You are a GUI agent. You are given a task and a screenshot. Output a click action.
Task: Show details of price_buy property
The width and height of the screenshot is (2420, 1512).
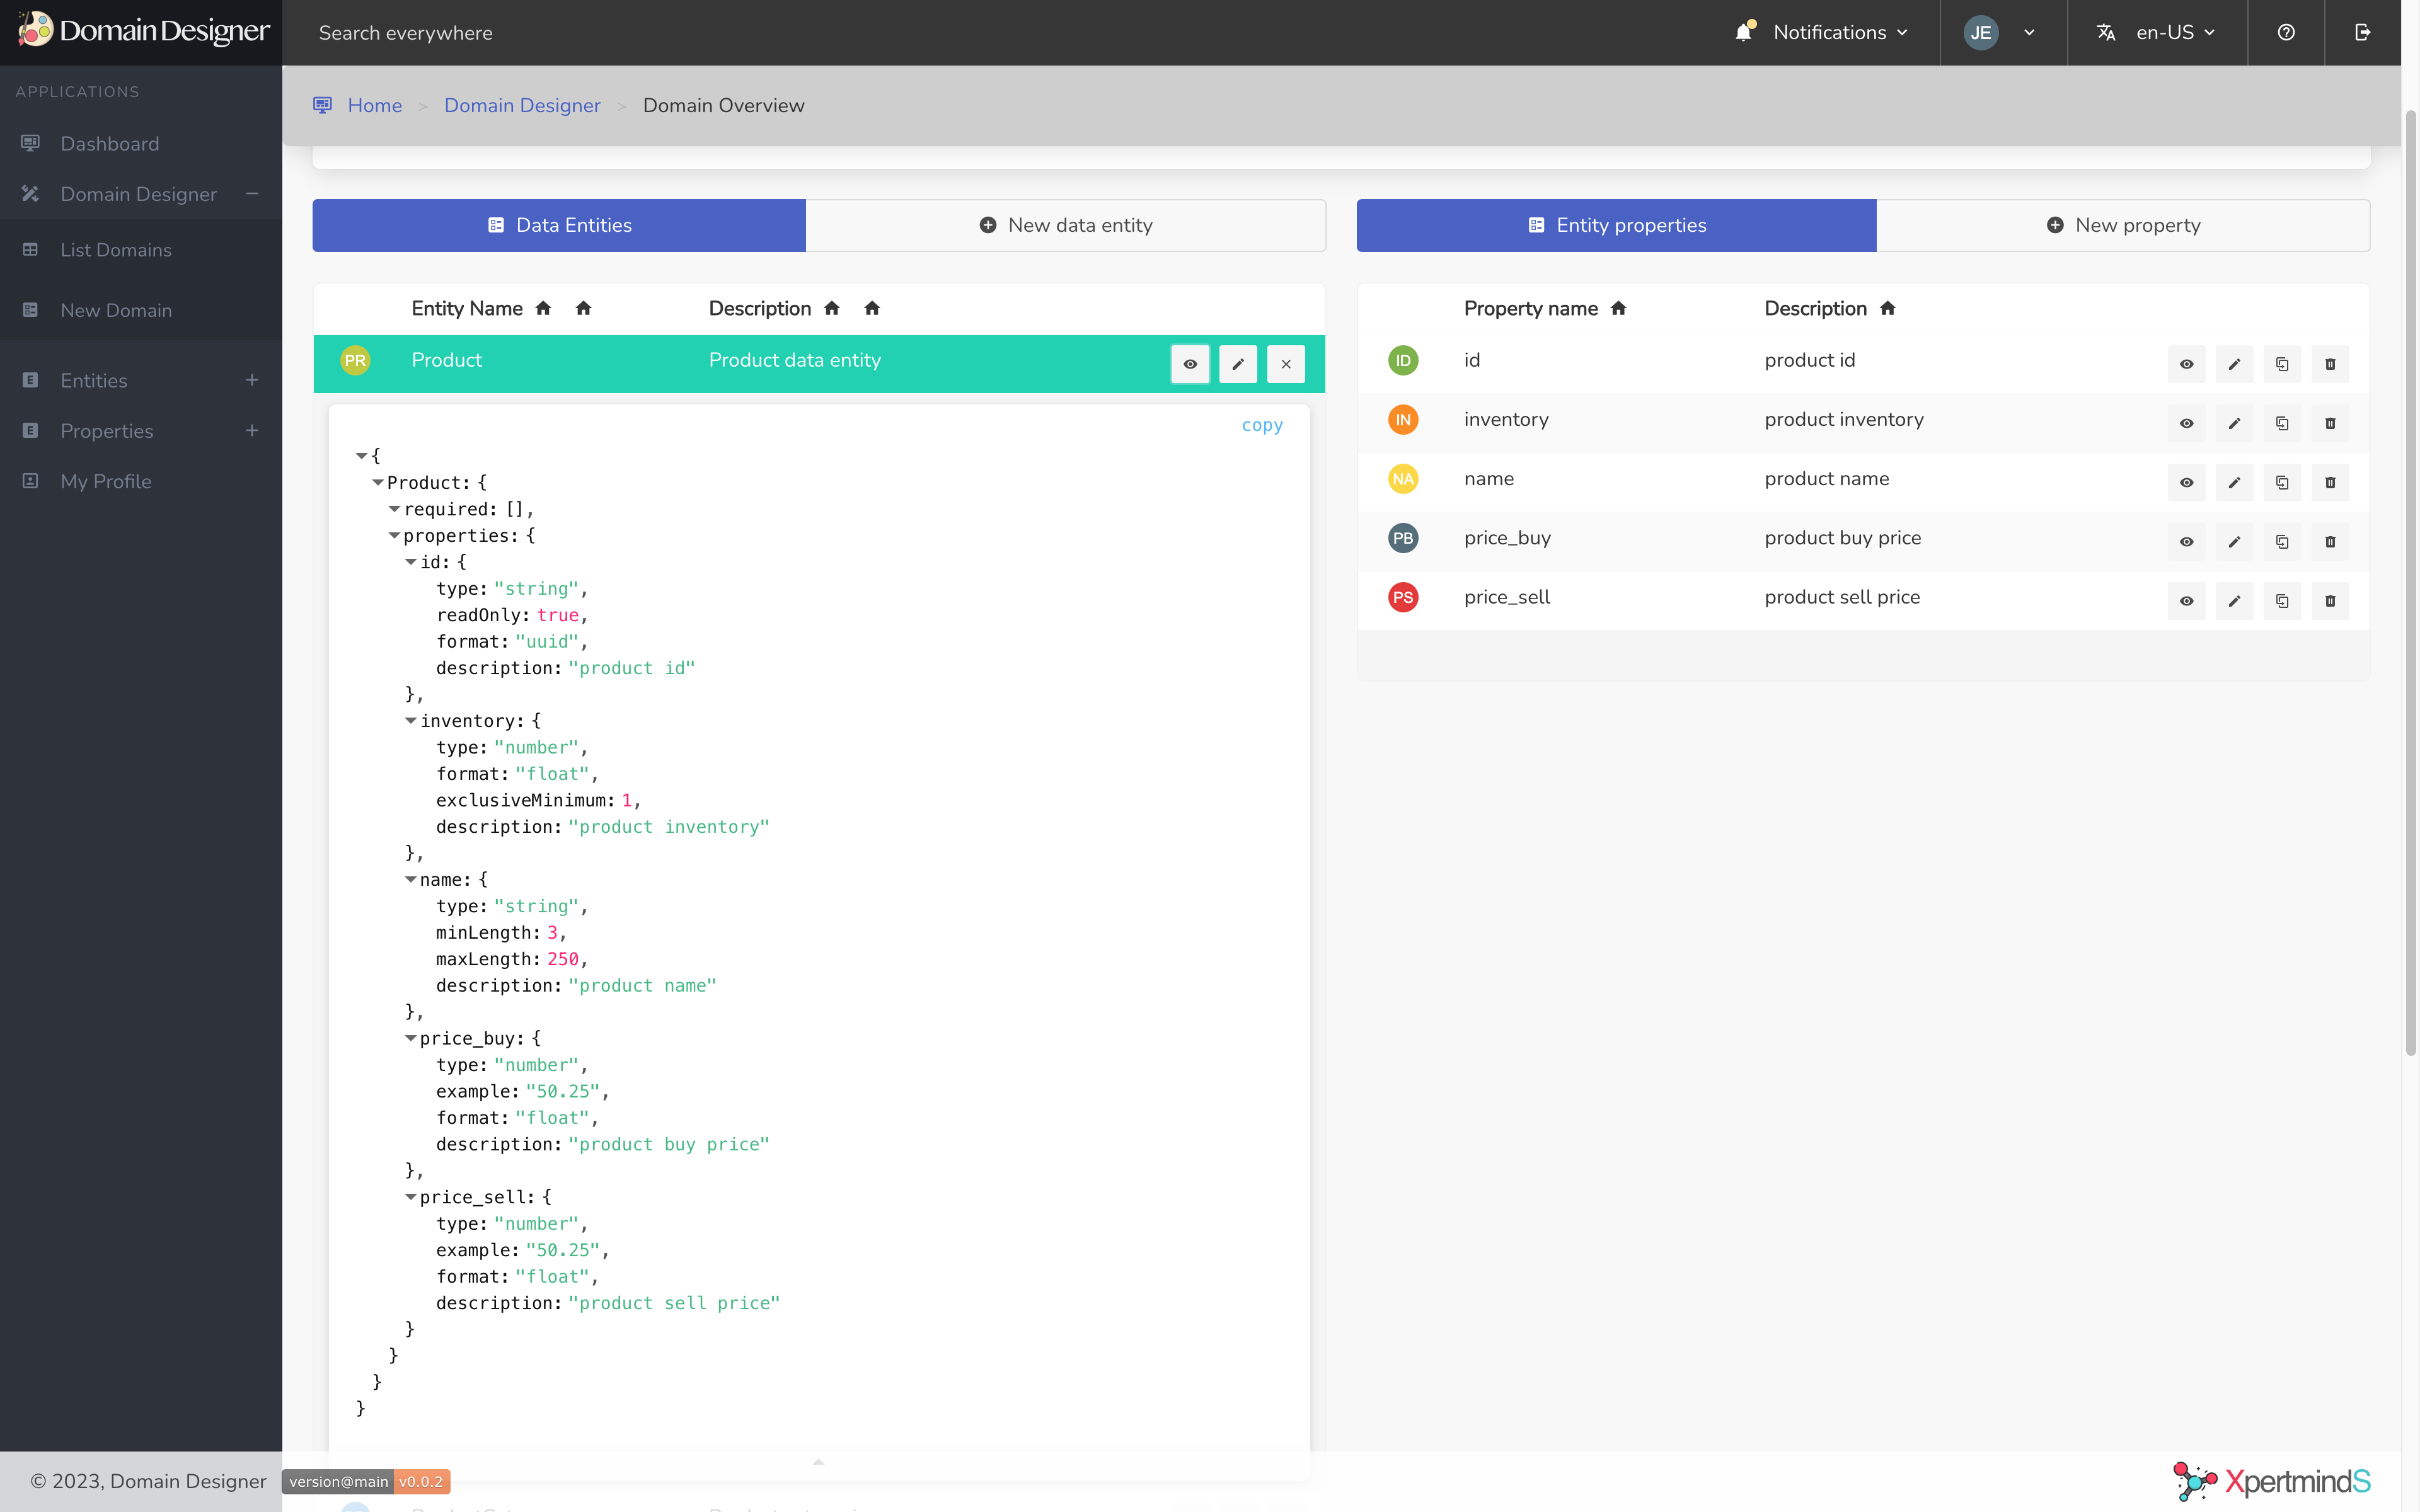tap(2186, 542)
